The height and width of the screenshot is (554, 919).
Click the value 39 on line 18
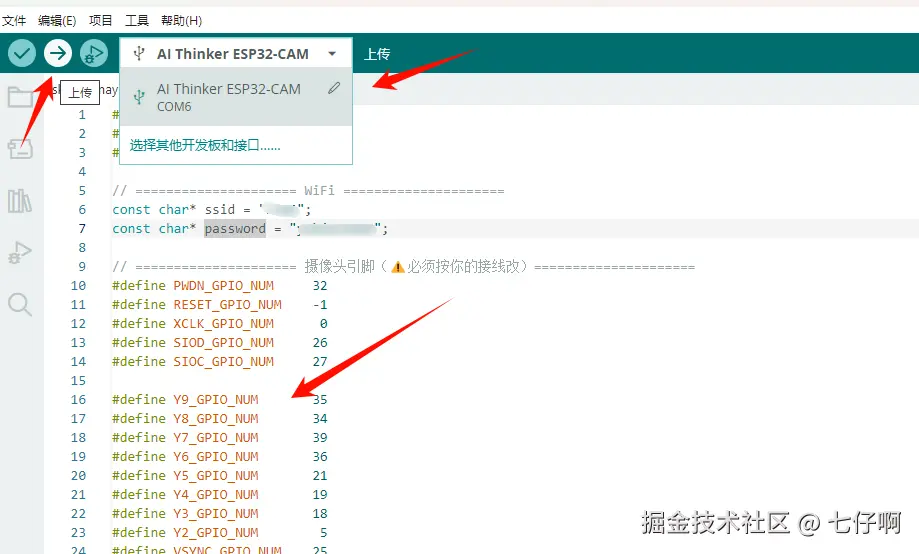320,437
